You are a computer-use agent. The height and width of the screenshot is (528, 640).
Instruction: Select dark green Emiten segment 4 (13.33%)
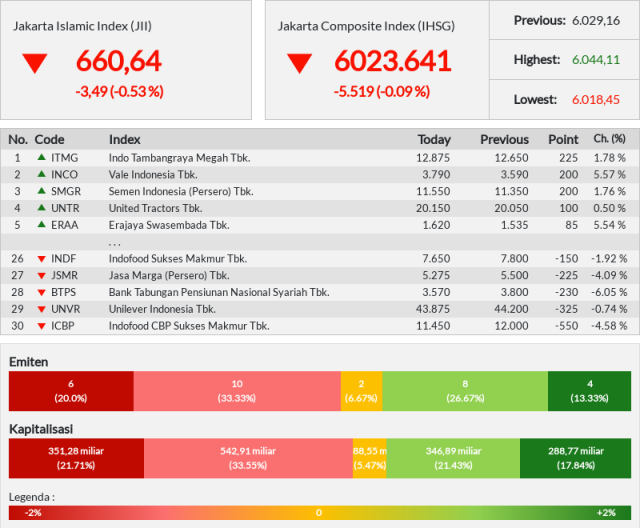[x=589, y=391]
